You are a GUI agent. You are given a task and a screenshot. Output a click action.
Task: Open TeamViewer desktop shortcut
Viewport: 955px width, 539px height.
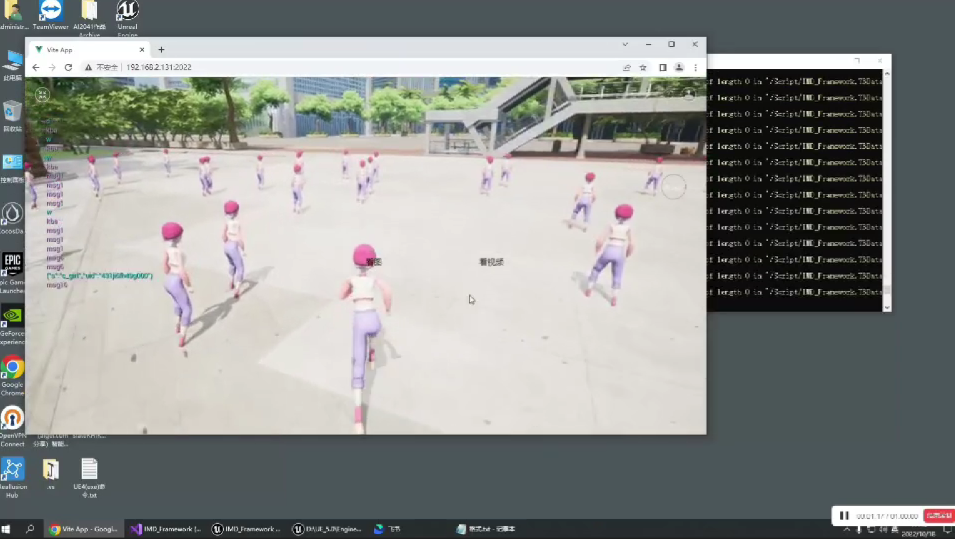[50, 12]
